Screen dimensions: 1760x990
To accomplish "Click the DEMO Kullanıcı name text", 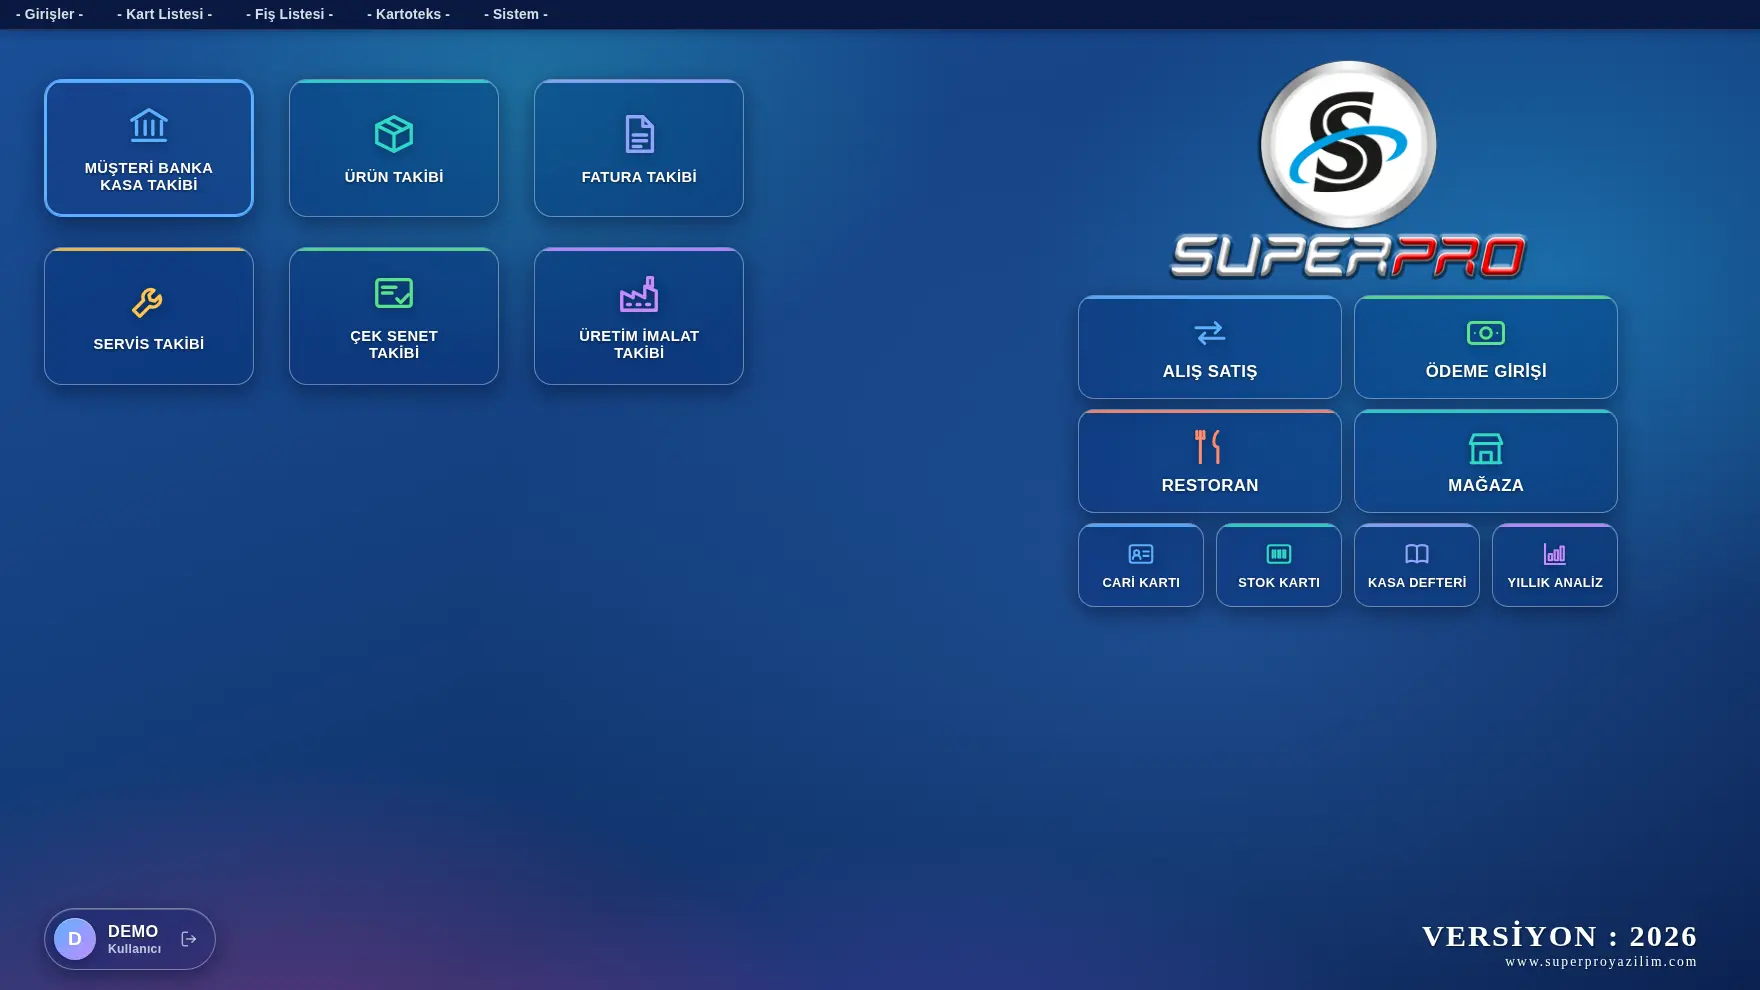I will point(134,939).
